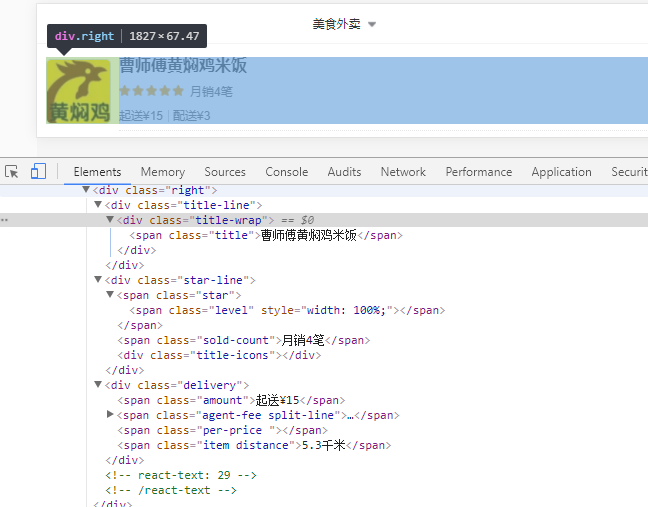
Task: Select the span class="title" row
Action: [x=266, y=235]
